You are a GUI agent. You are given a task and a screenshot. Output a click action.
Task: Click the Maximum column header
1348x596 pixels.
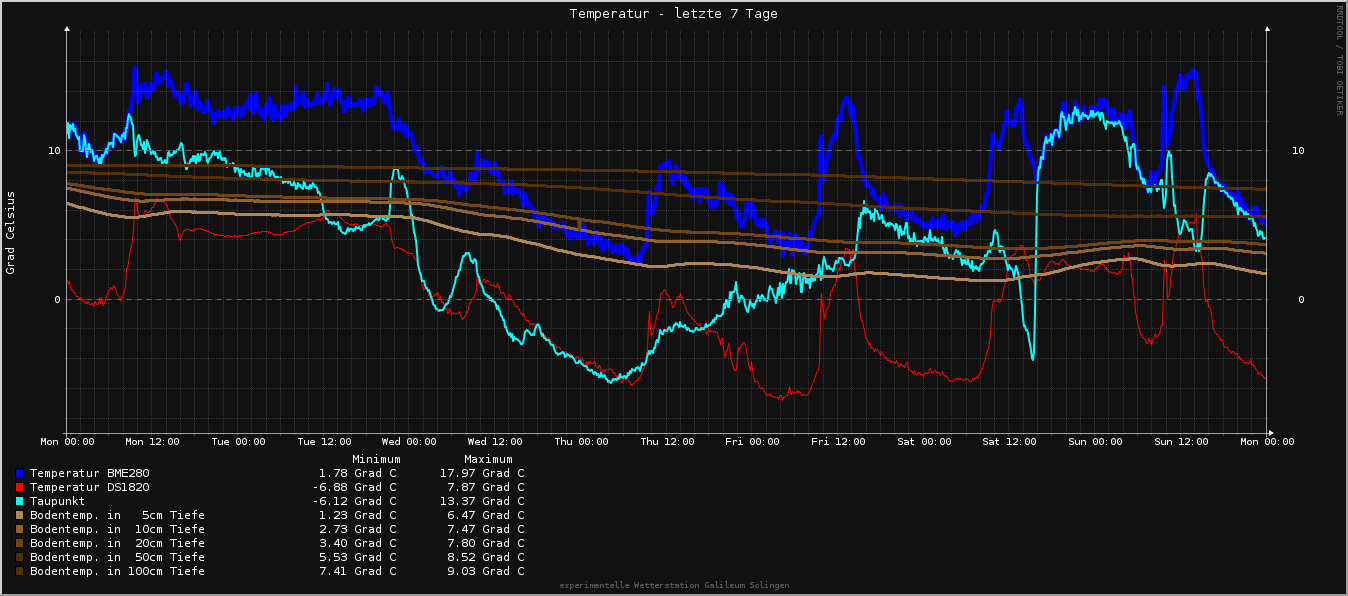[x=488, y=459]
